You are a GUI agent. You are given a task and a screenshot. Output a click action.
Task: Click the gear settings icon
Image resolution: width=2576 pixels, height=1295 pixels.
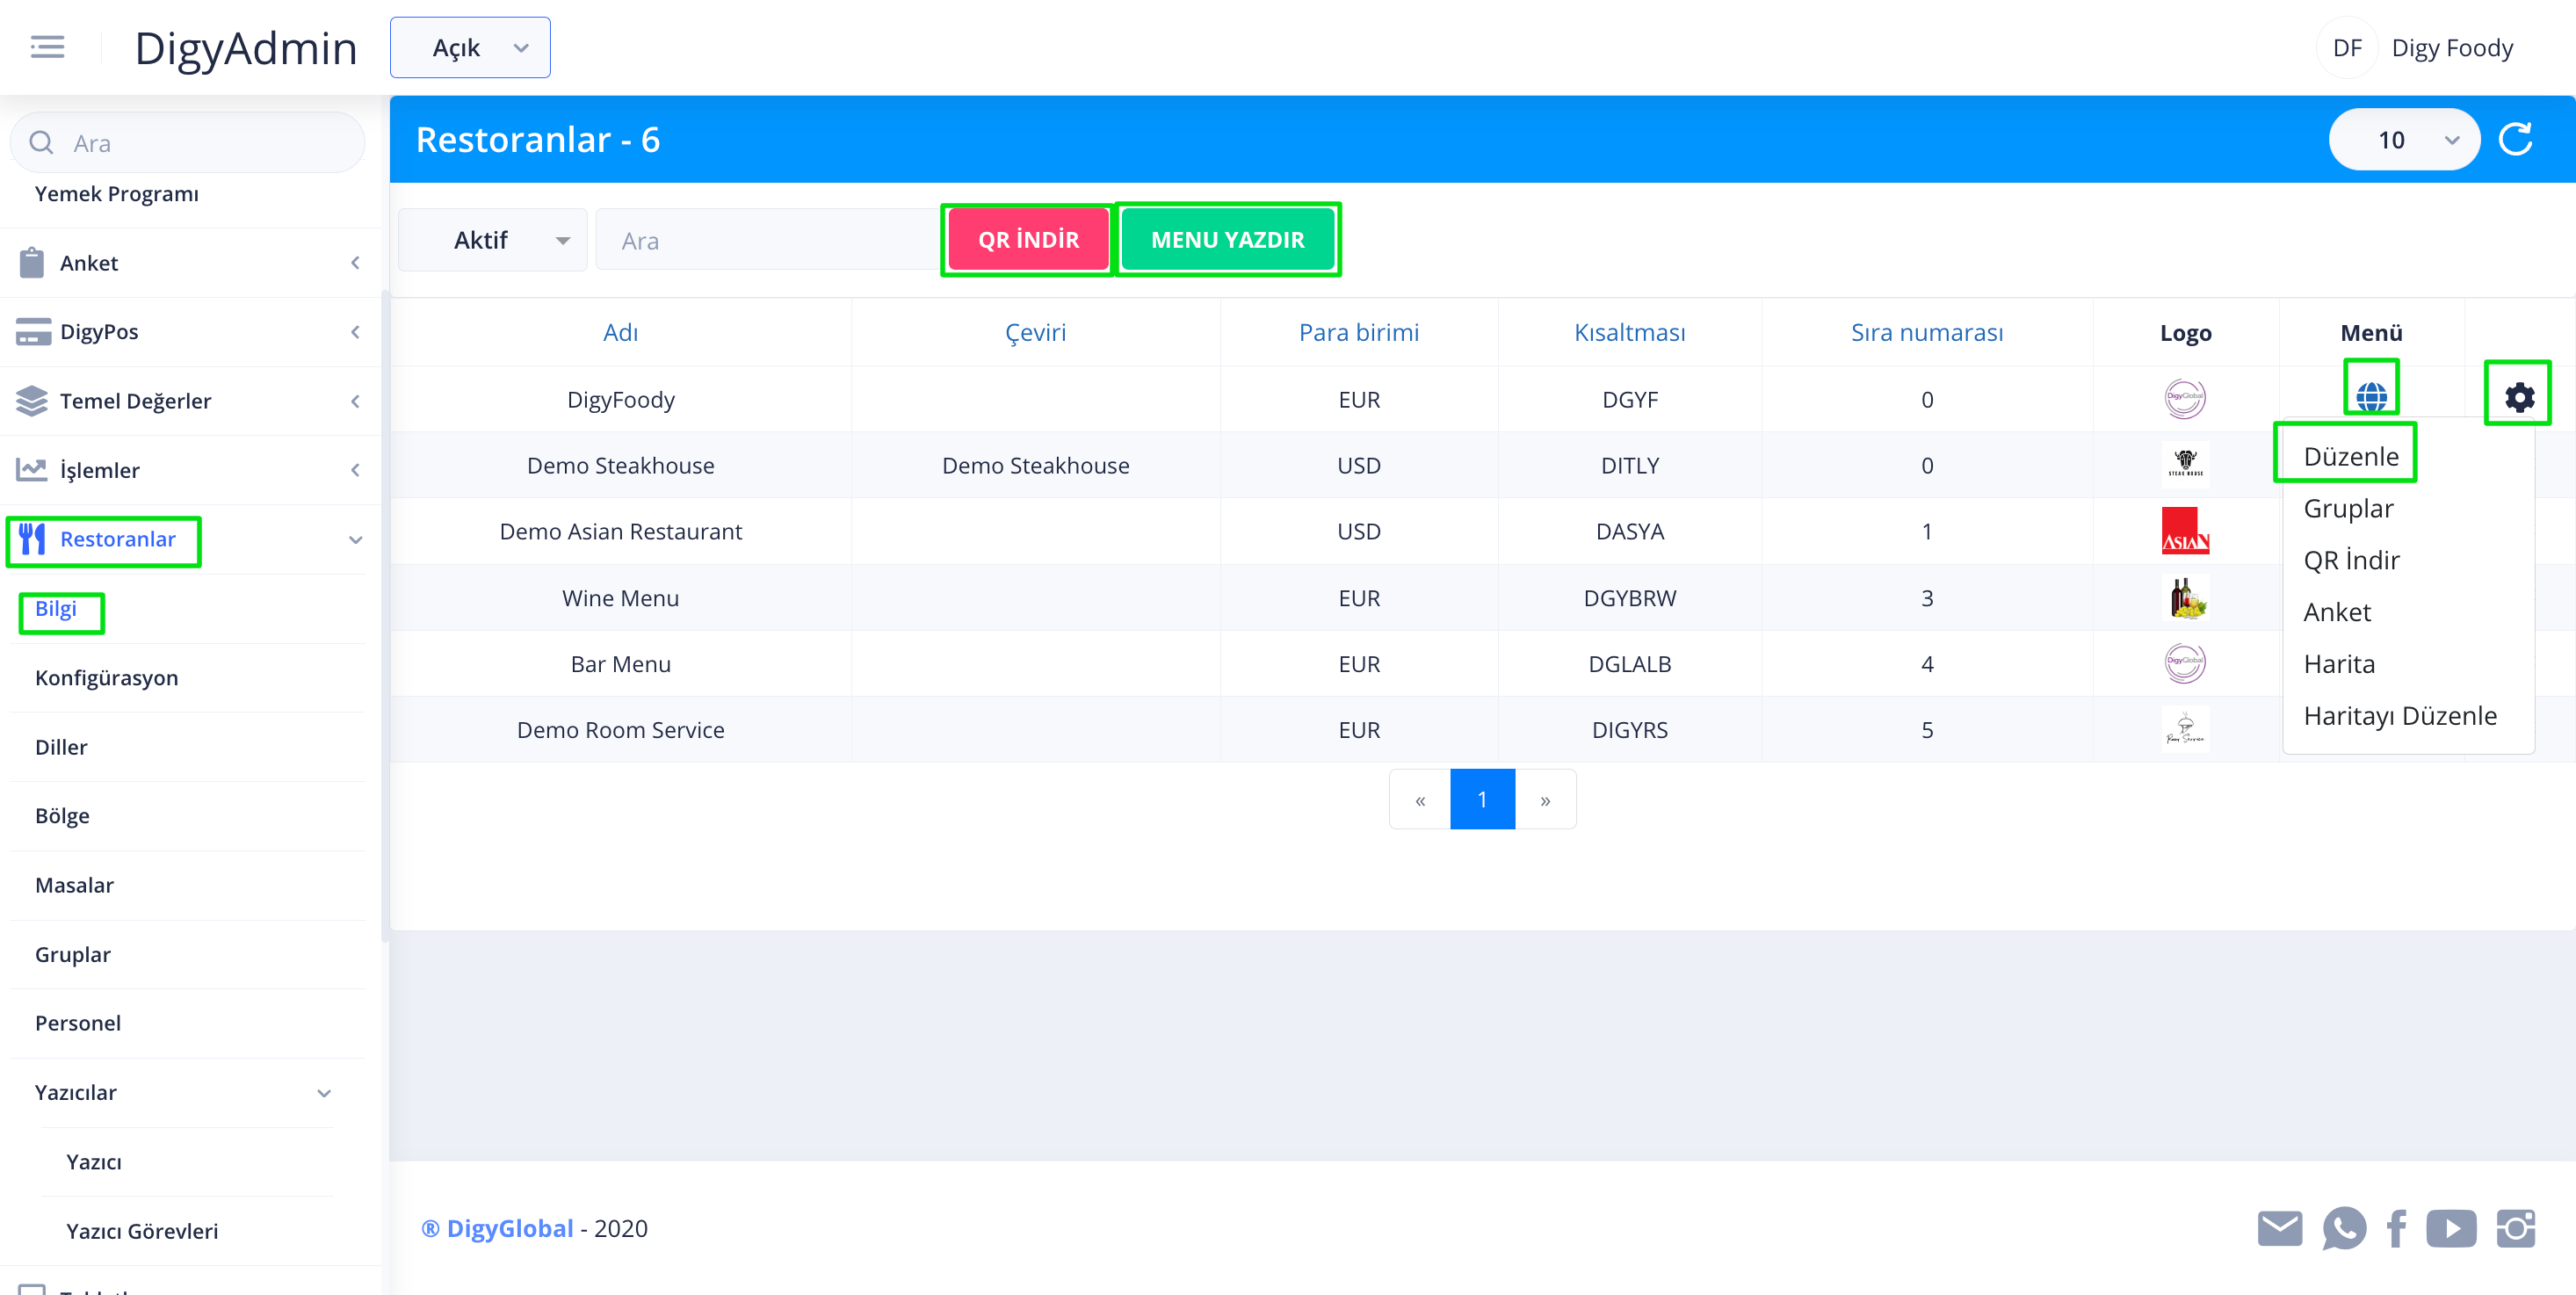(2518, 397)
